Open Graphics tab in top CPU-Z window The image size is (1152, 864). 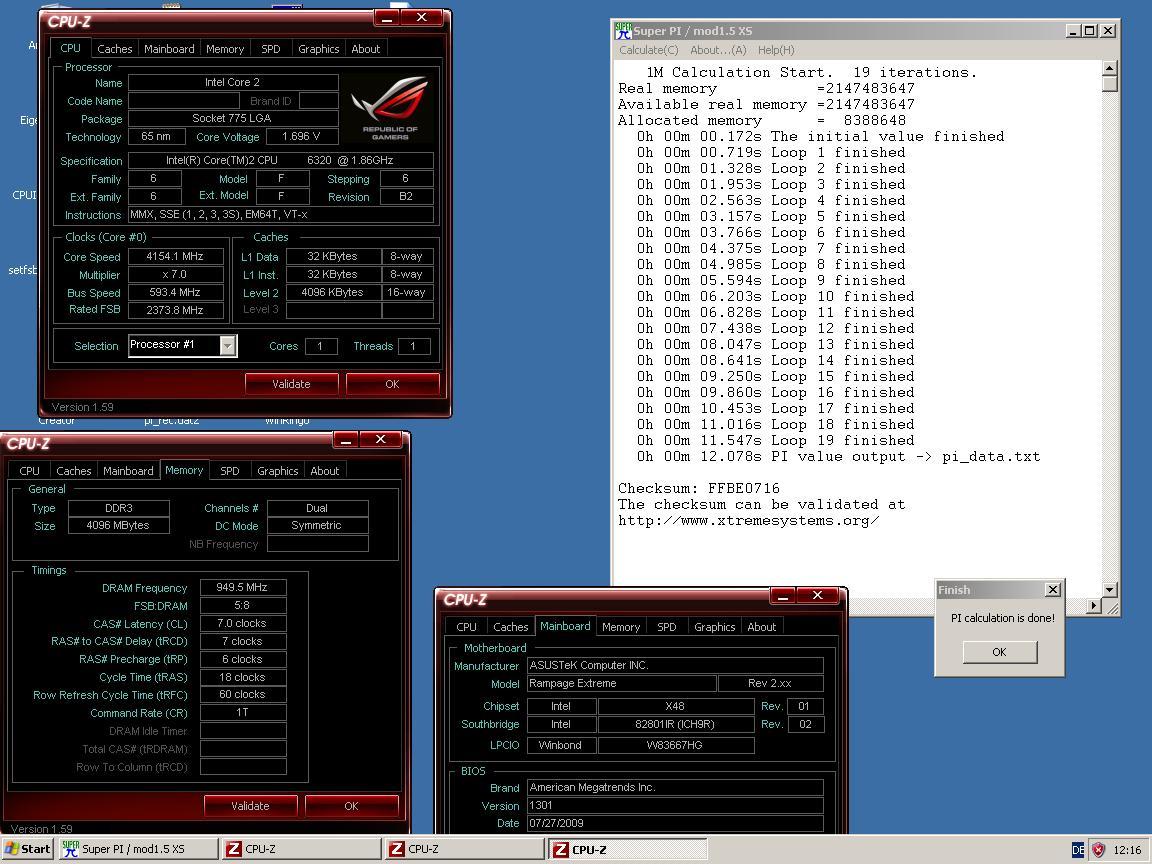[x=318, y=49]
